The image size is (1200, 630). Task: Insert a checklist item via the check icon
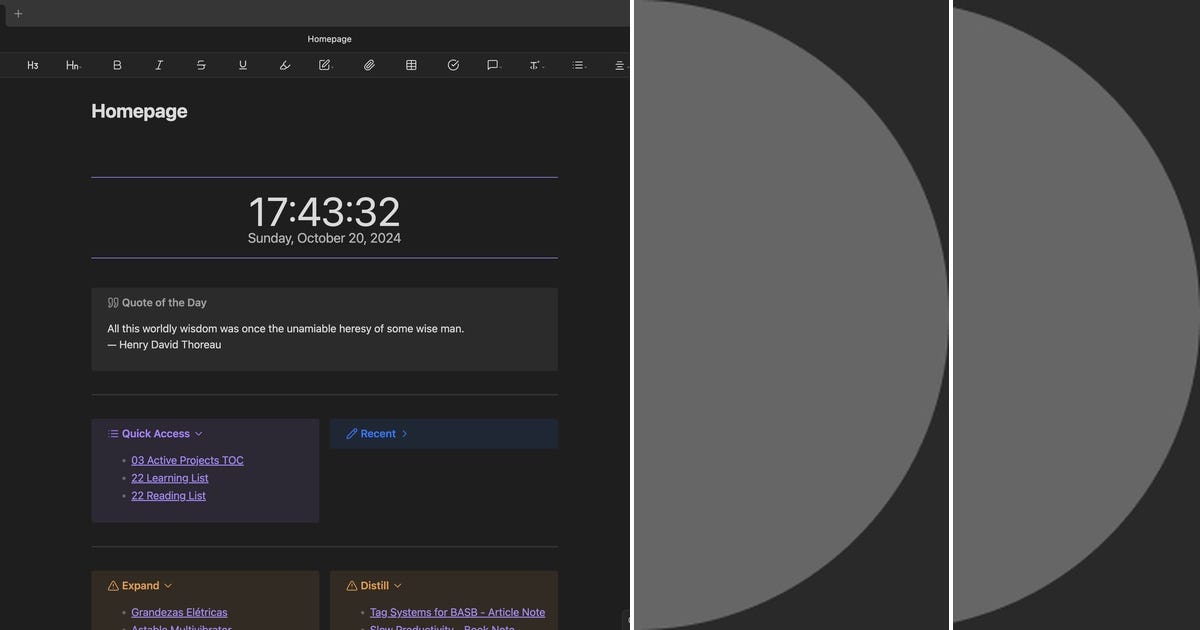coord(453,64)
